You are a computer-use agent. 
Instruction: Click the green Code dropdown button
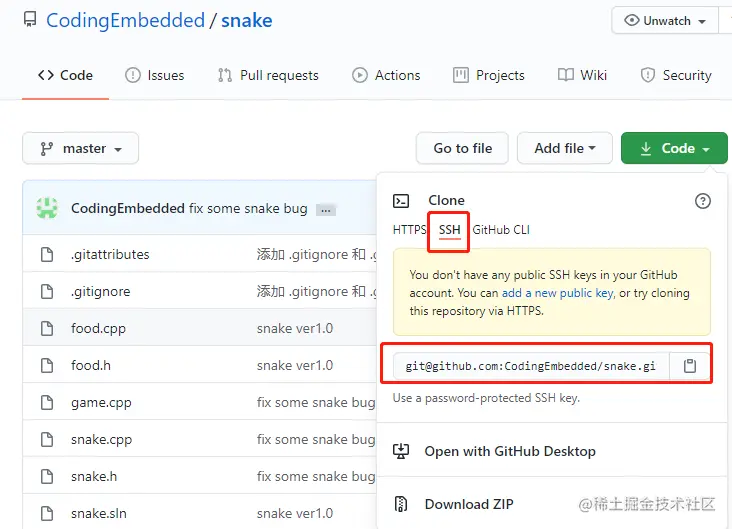pos(674,148)
